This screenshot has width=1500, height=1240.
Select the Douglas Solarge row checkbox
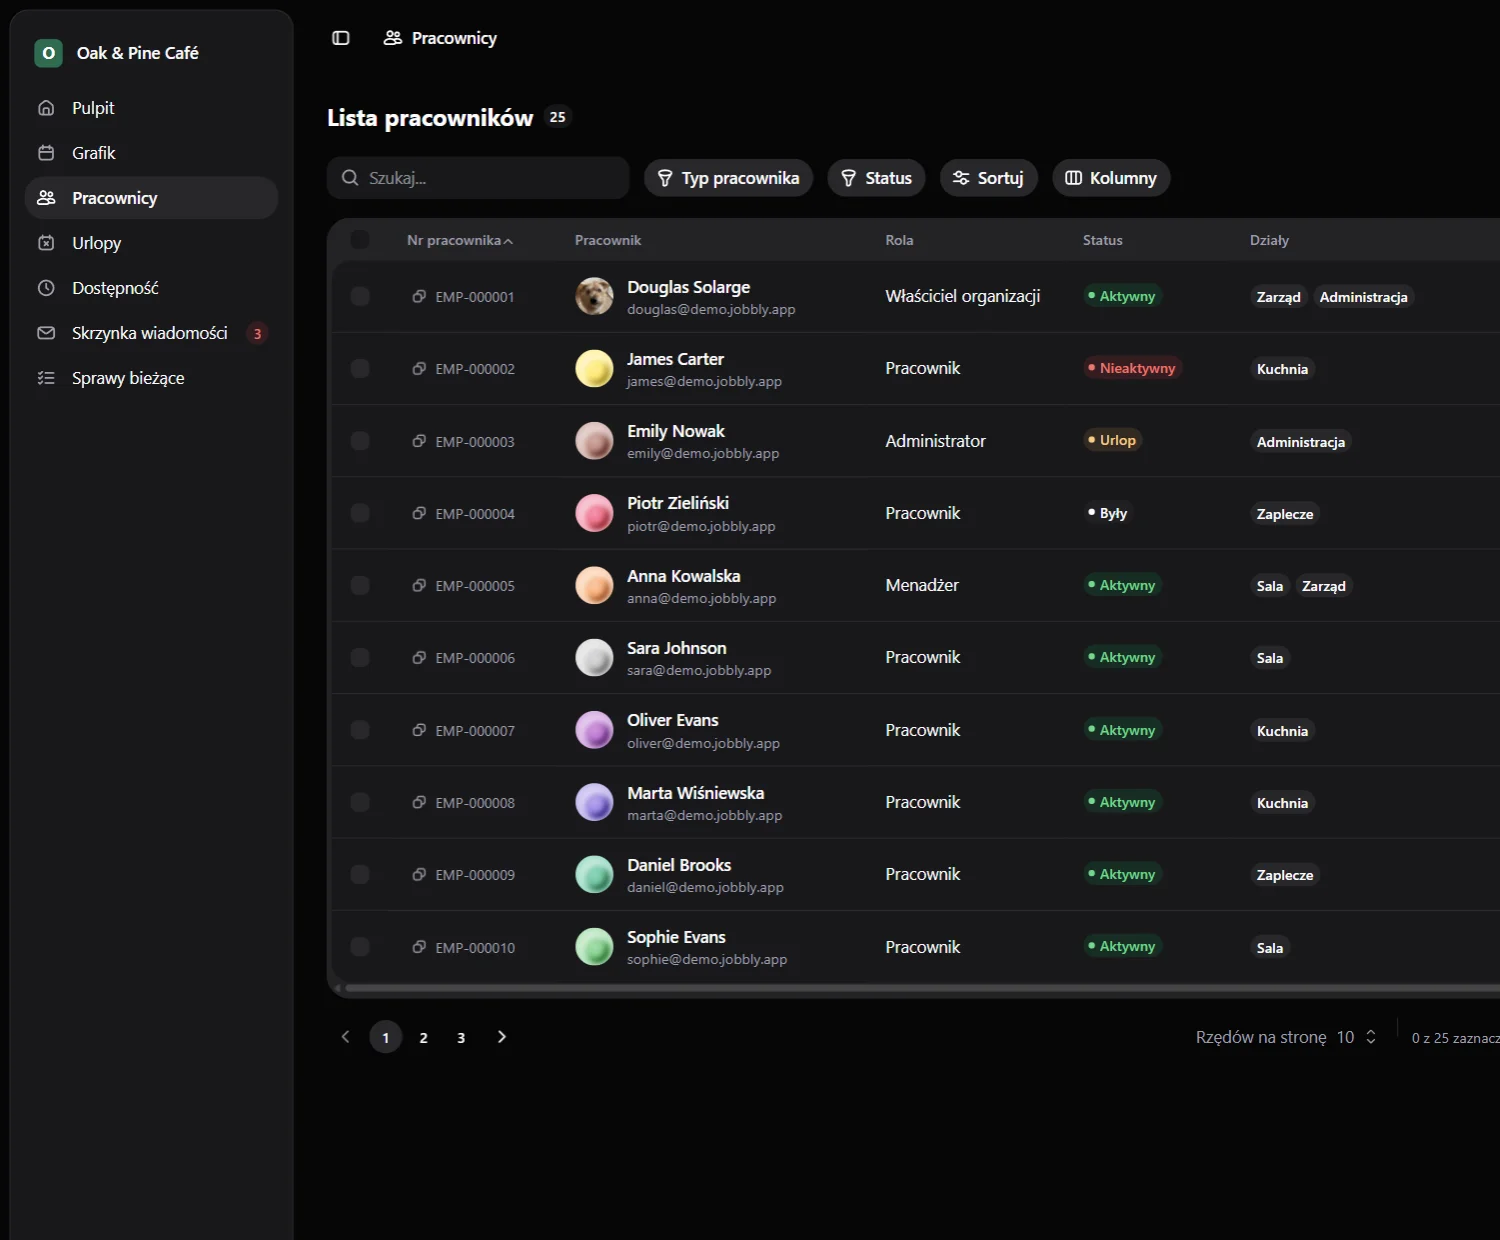click(360, 296)
